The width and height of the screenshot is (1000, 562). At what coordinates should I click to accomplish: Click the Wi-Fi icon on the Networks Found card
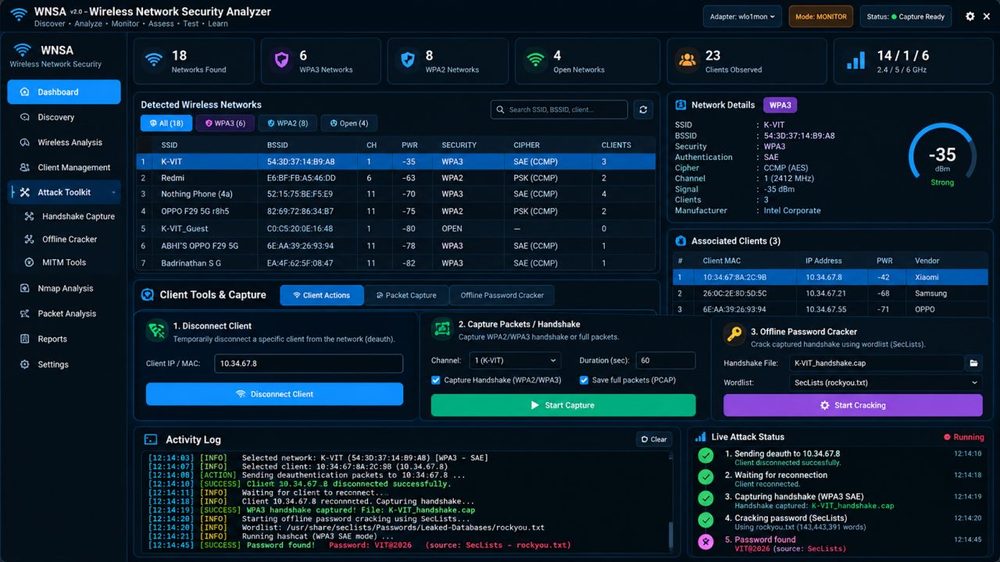(154, 61)
